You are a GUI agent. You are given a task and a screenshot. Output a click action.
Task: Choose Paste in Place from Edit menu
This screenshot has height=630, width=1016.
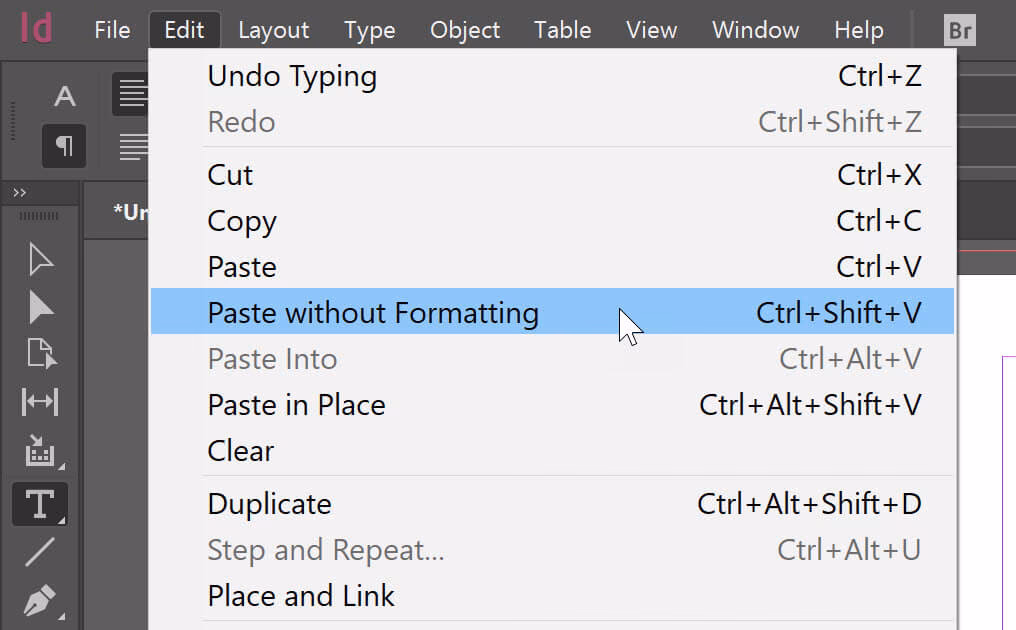pyautogui.click(x=296, y=405)
